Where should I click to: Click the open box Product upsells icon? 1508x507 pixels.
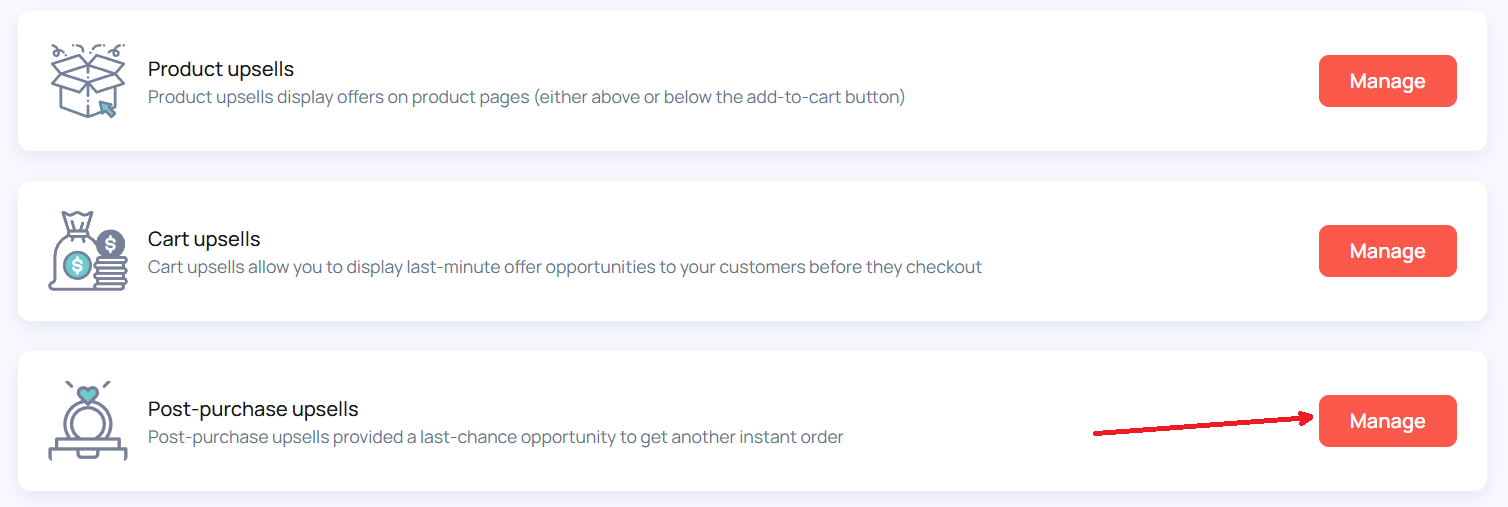pos(88,81)
